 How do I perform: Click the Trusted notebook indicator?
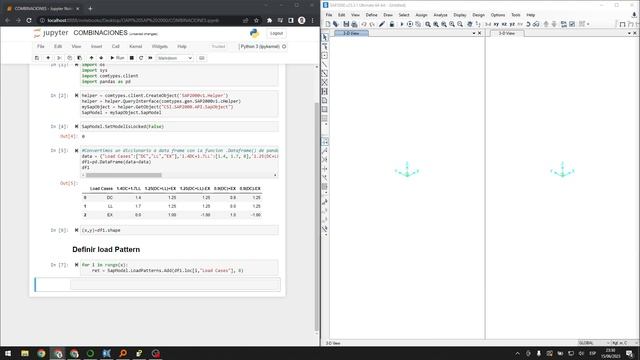[218, 47]
